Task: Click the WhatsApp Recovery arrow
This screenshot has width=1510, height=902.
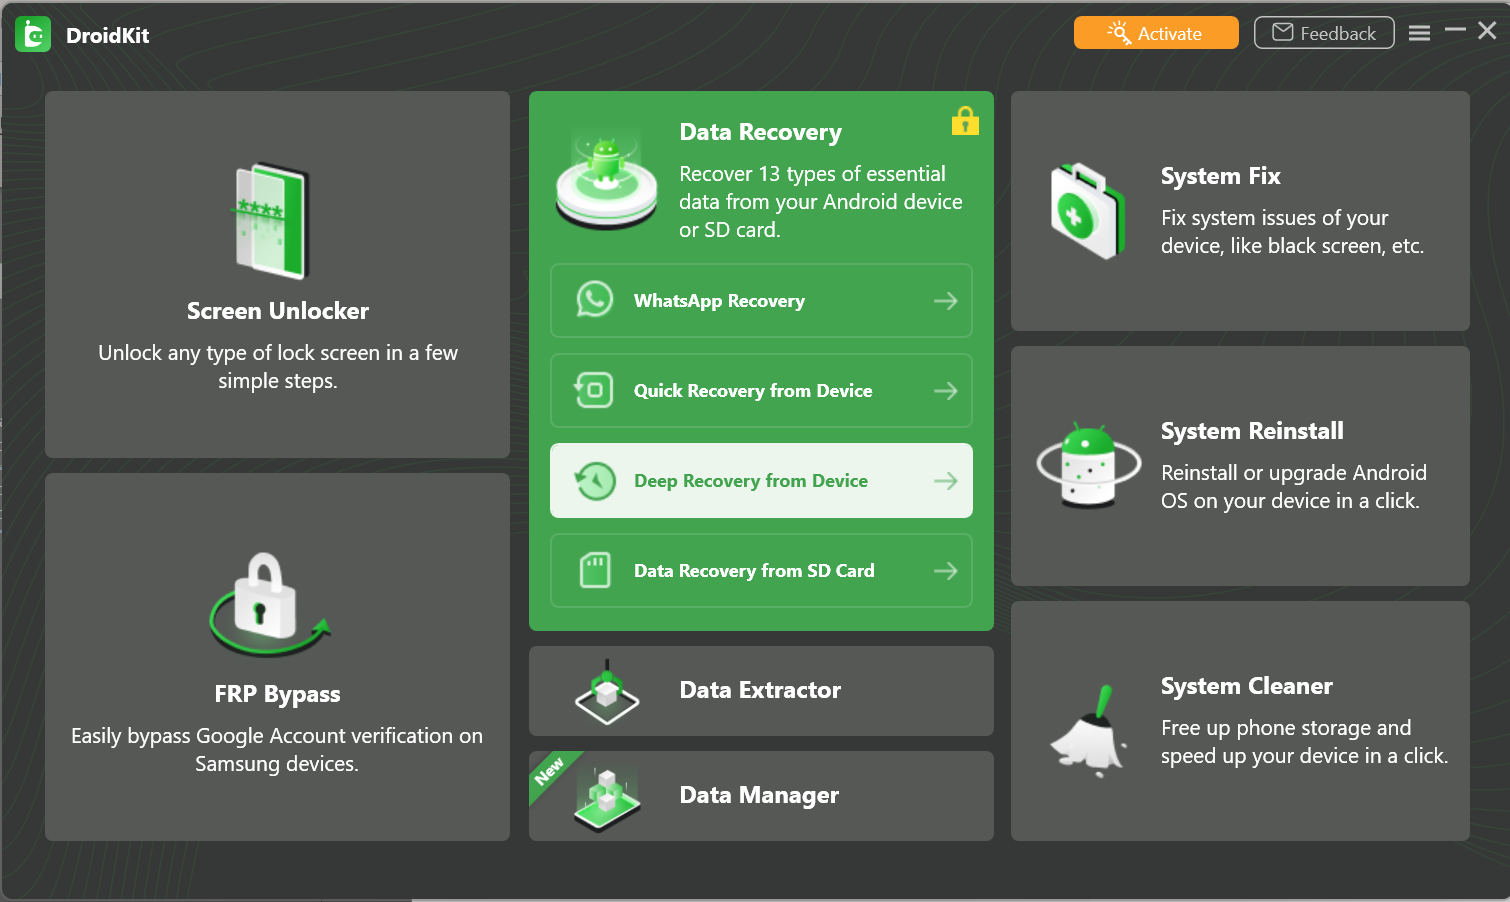Action: tap(946, 301)
